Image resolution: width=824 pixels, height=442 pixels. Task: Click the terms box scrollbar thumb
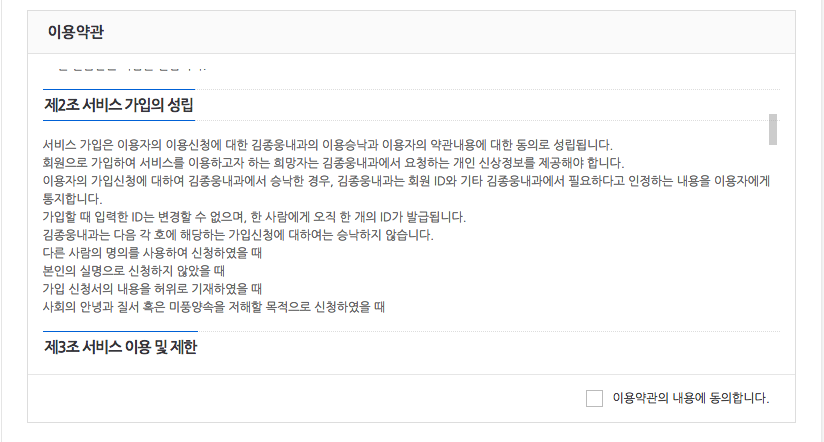(772, 129)
